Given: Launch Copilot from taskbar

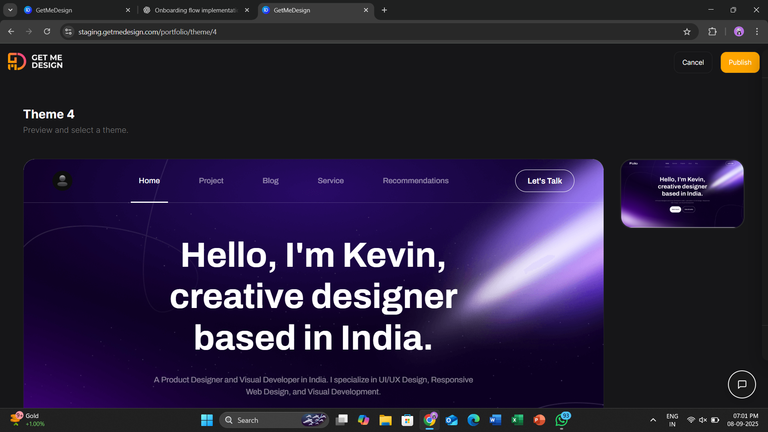Looking at the screenshot, I should click(x=363, y=420).
